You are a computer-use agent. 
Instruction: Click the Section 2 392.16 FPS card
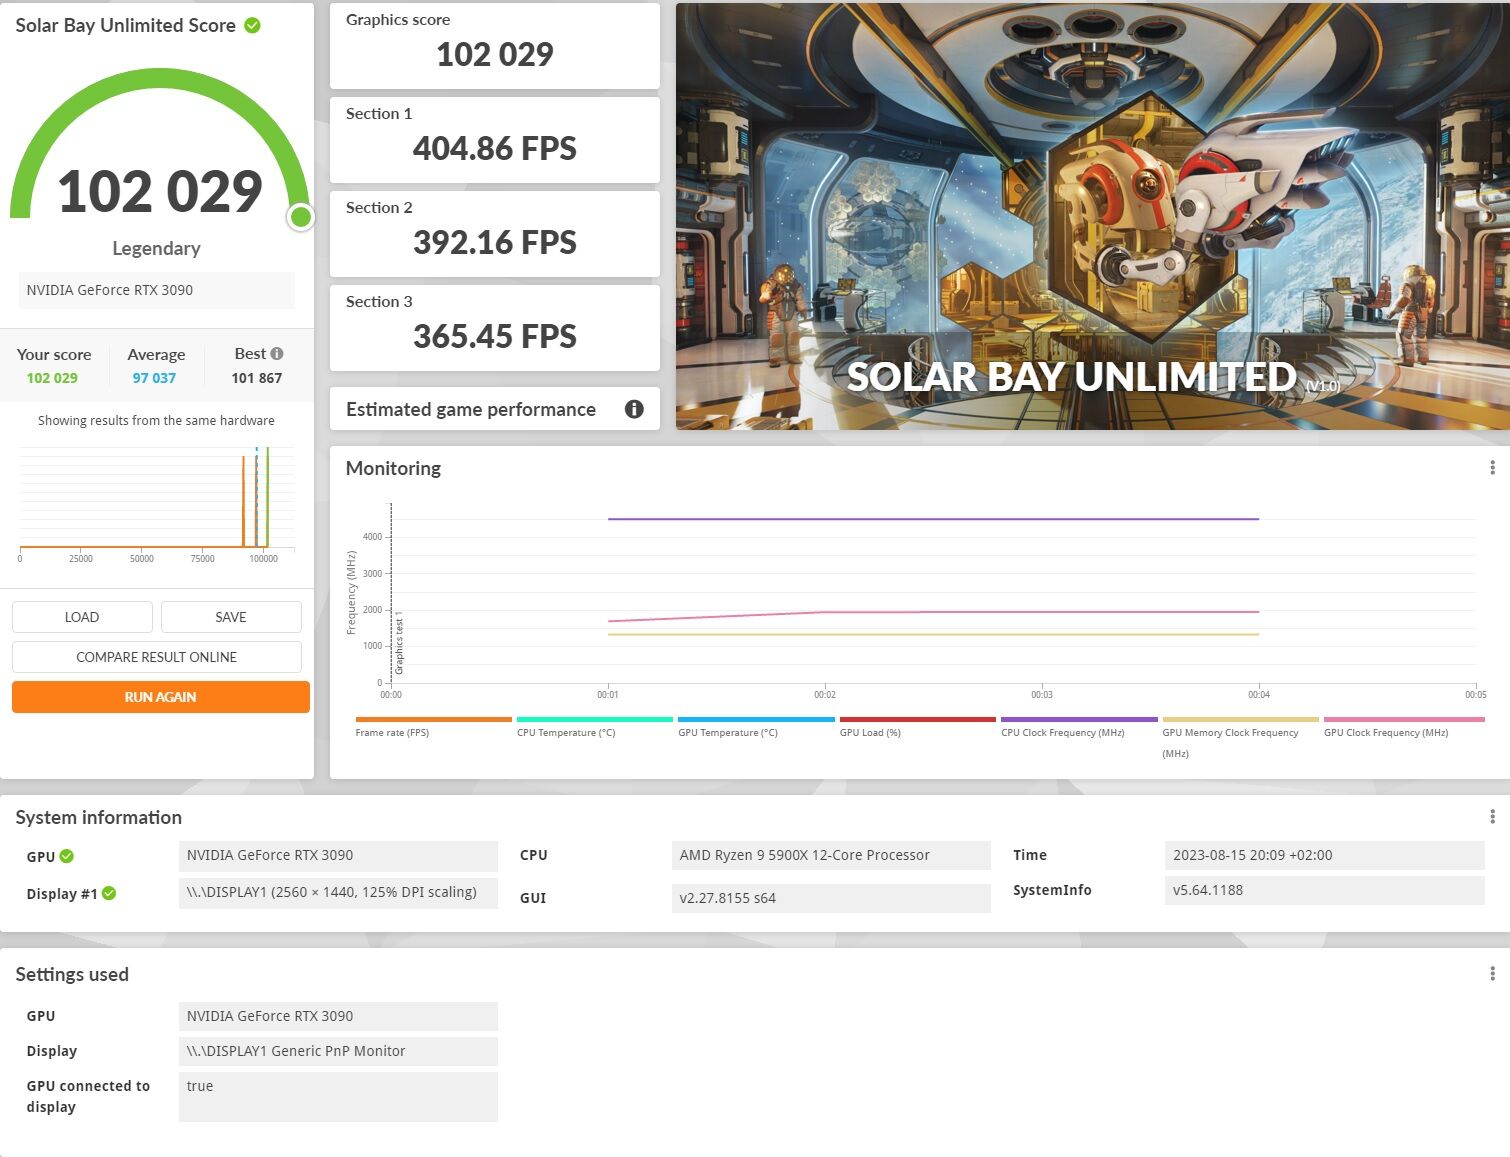point(495,233)
